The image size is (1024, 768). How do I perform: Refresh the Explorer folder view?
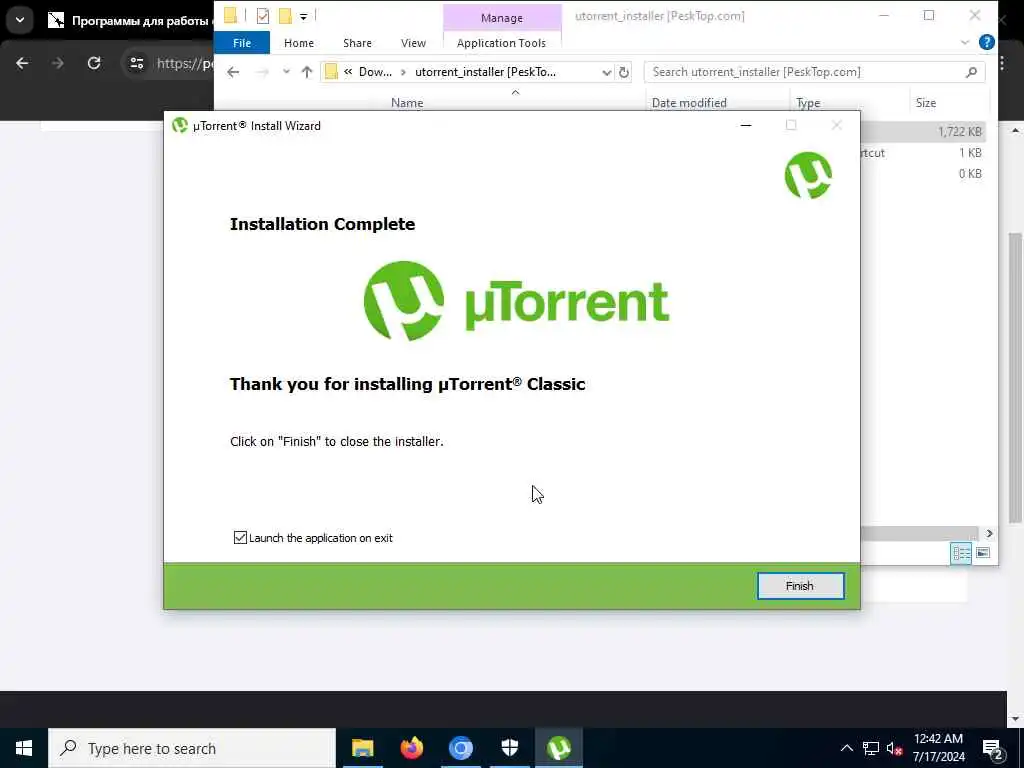point(624,72)
